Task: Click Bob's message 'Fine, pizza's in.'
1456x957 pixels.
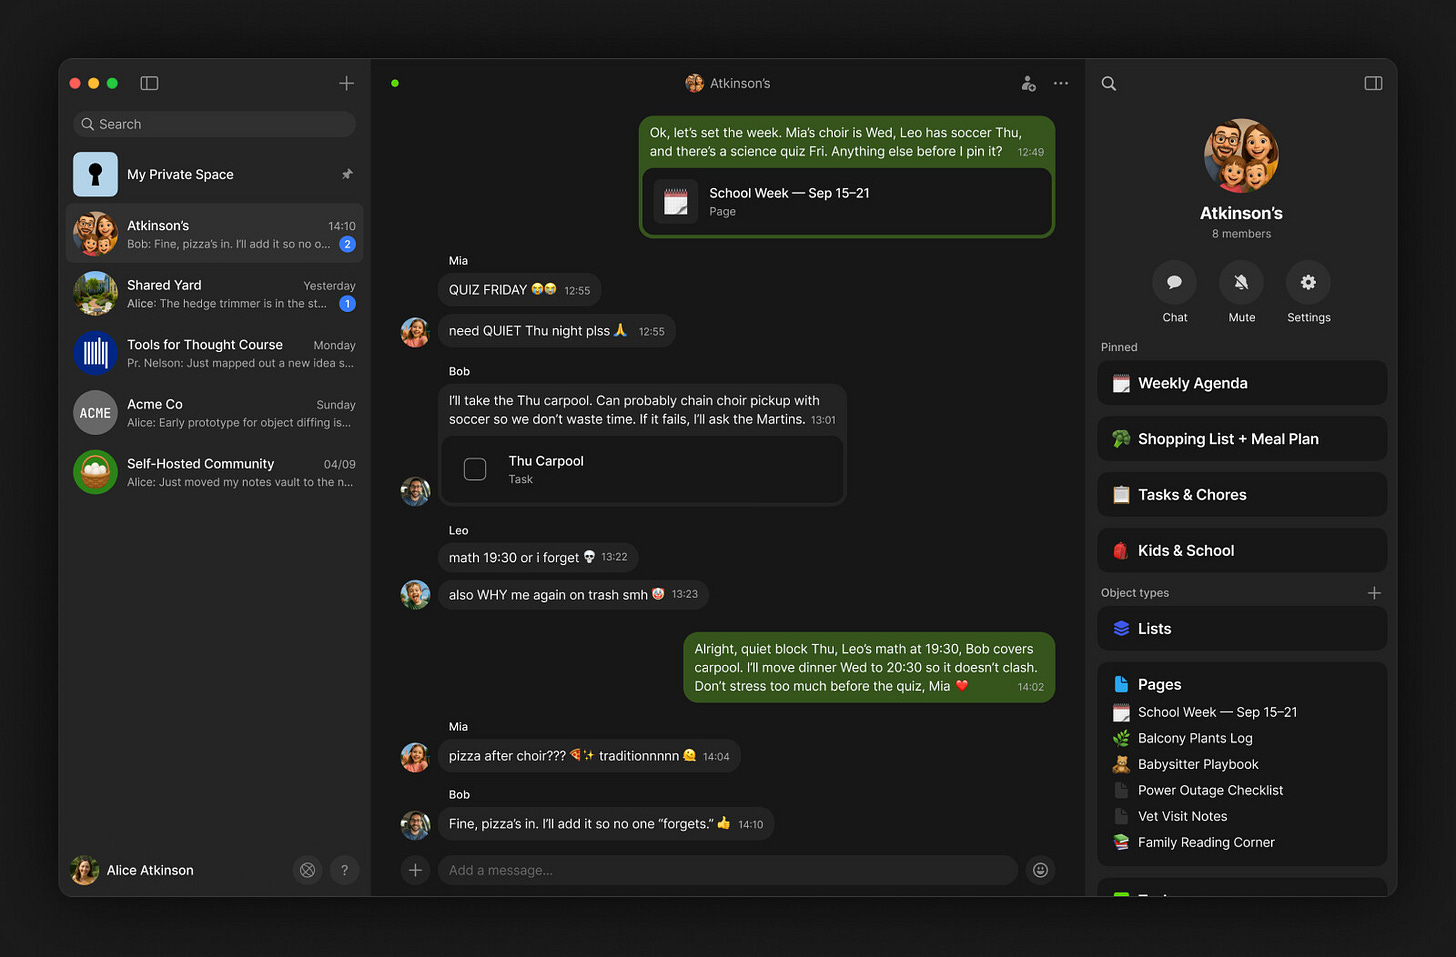Action: [x=606, y=824]
